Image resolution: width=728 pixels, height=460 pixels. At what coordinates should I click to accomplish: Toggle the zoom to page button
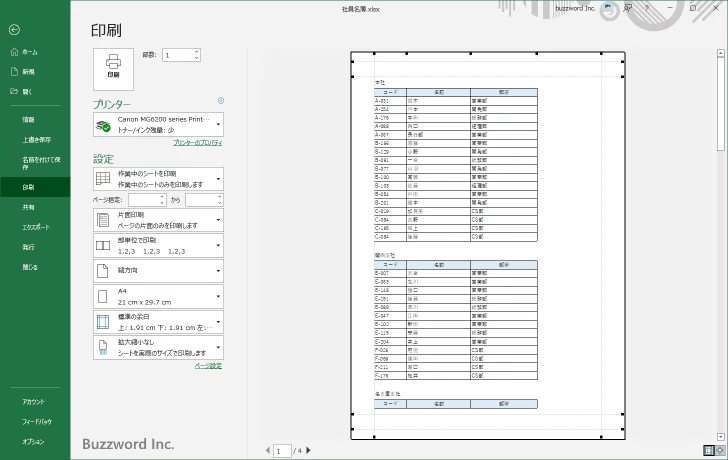pos(720,450)
